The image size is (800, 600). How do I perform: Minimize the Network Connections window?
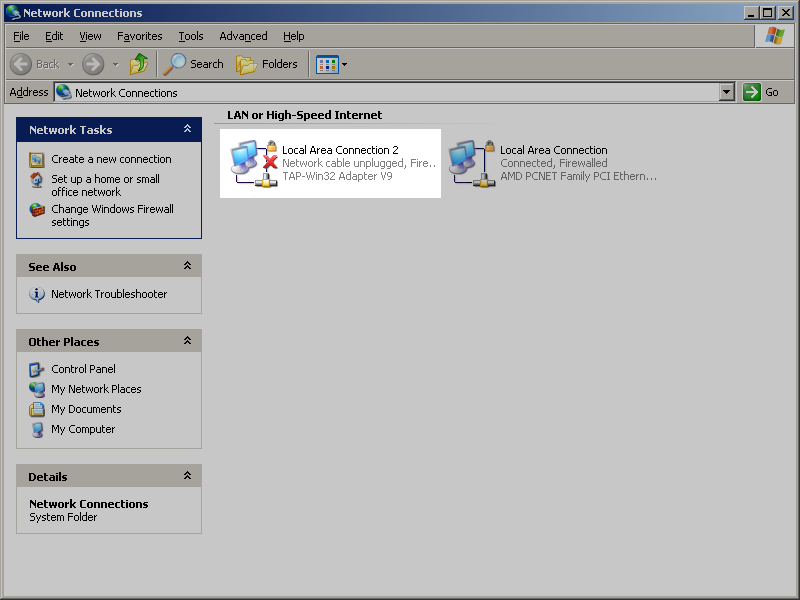(751, 13)
